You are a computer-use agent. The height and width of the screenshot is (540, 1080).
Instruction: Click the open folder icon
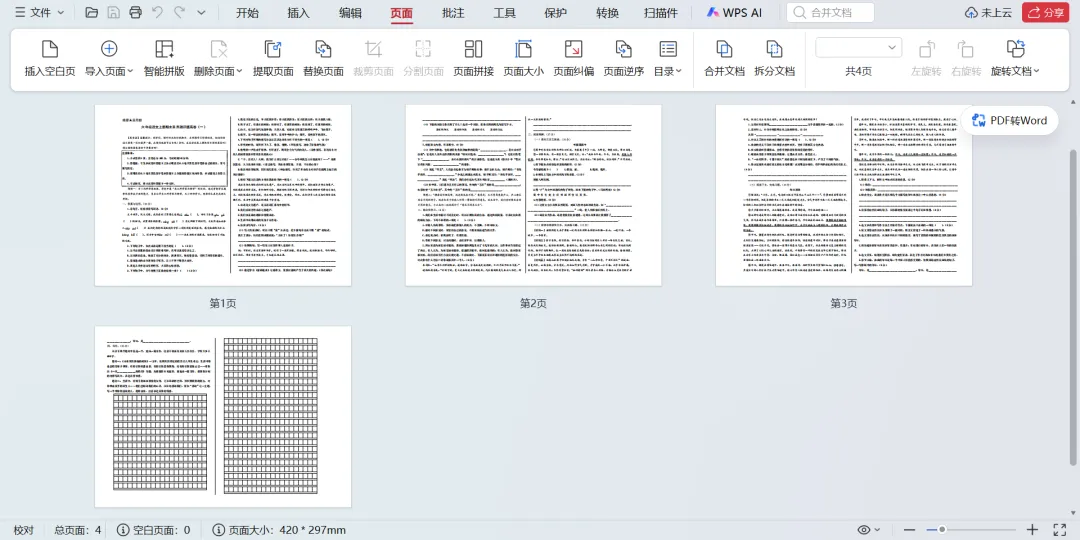[x=92, y=12]
